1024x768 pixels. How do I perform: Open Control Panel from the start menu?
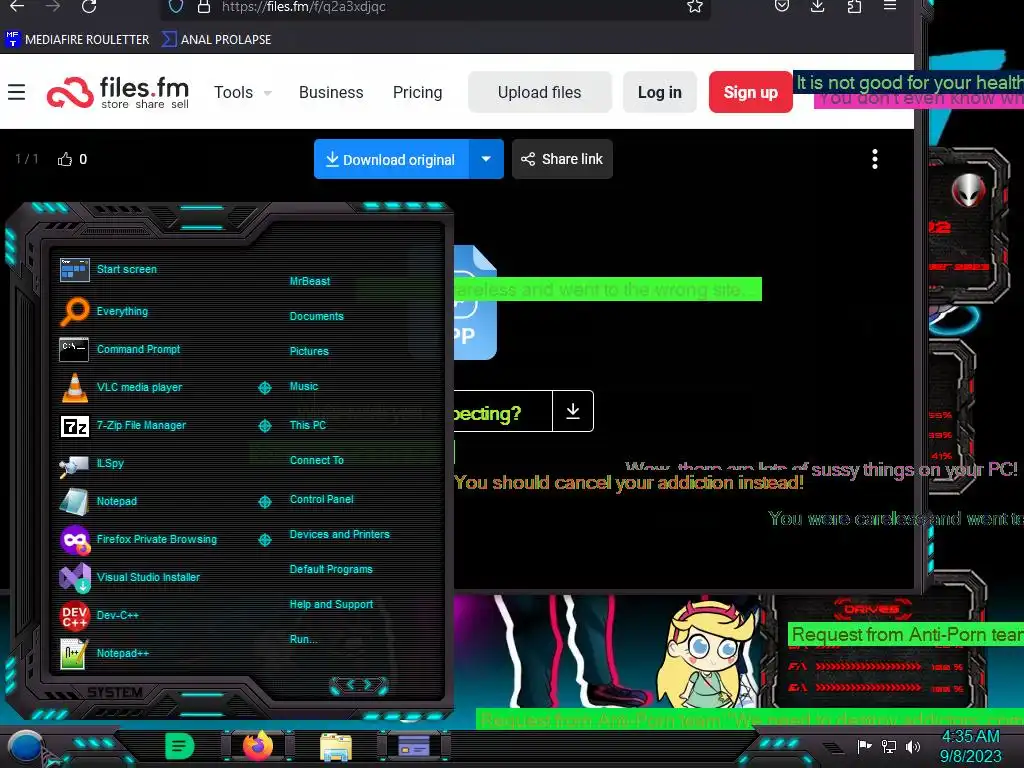tap(321, 499)
